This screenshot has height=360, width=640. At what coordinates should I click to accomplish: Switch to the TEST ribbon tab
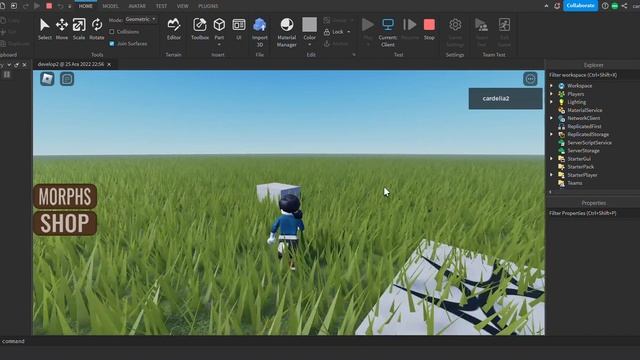coord(161,6)
